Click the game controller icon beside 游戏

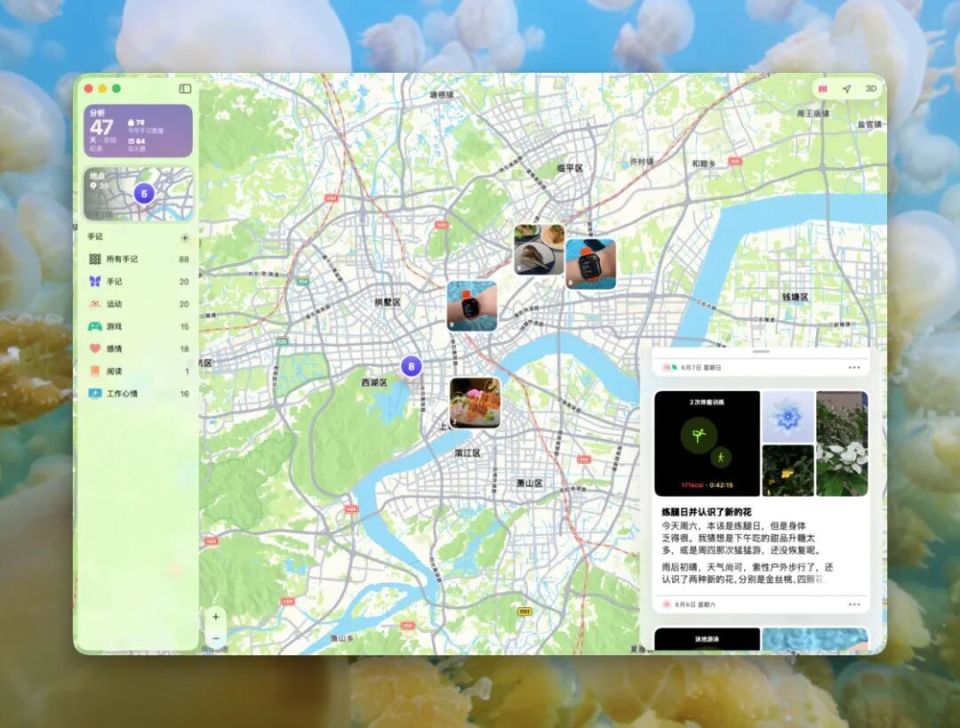point(95,326)
